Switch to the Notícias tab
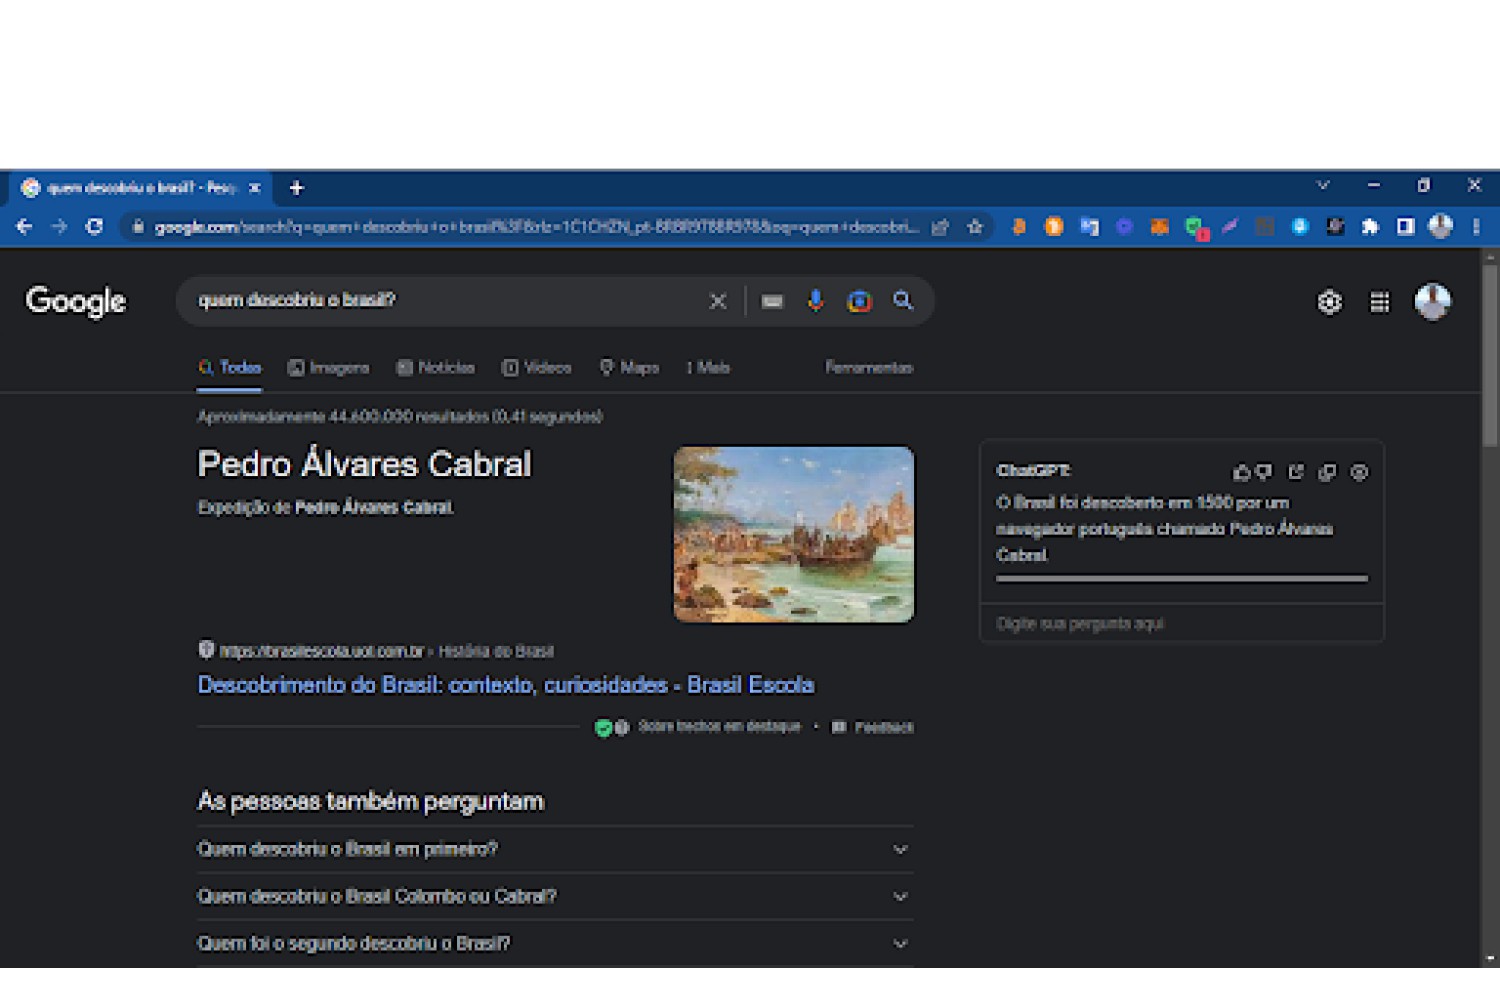 click(x=435, y=368)
